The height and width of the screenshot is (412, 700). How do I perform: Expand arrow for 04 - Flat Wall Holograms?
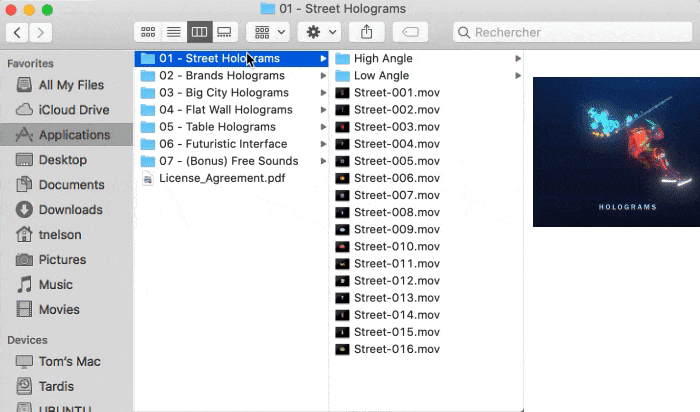(x=323, y=110)
